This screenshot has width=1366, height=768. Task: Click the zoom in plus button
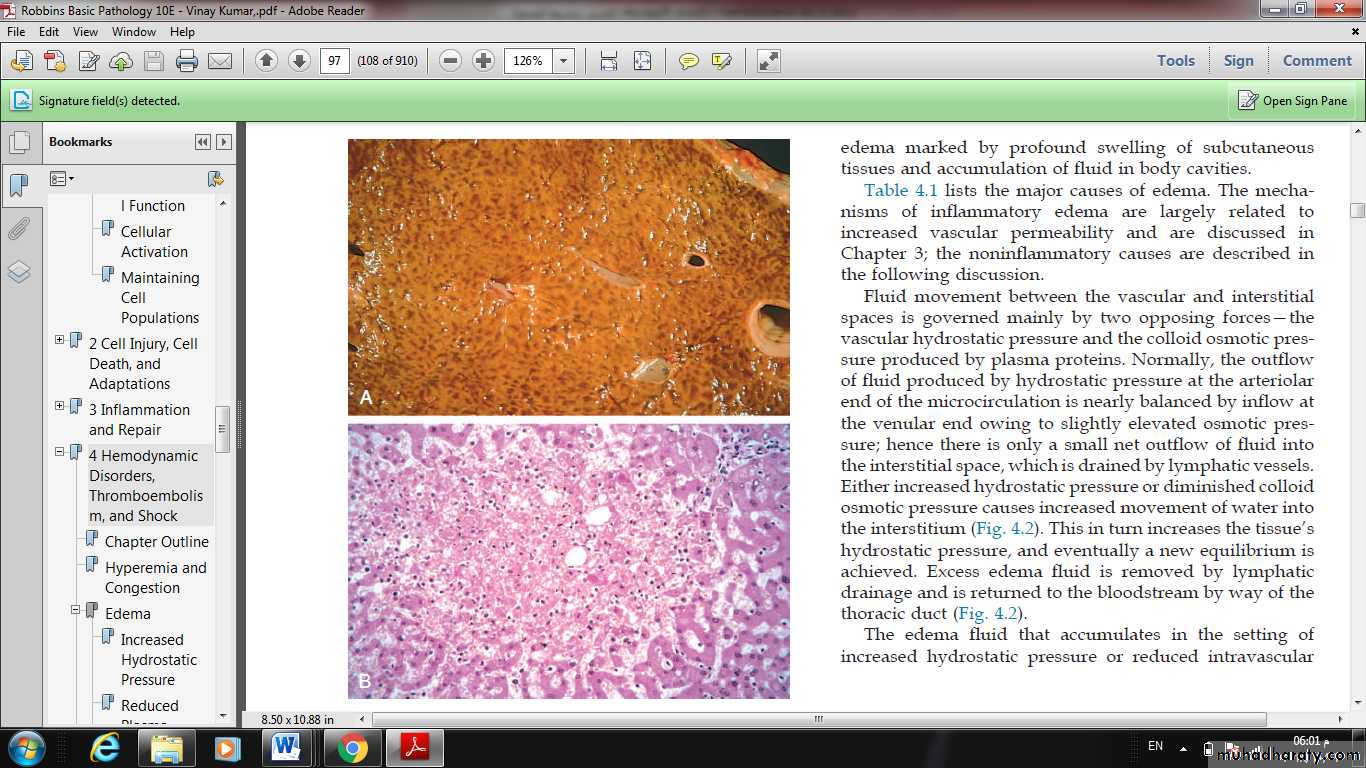[x=483, y=61]
